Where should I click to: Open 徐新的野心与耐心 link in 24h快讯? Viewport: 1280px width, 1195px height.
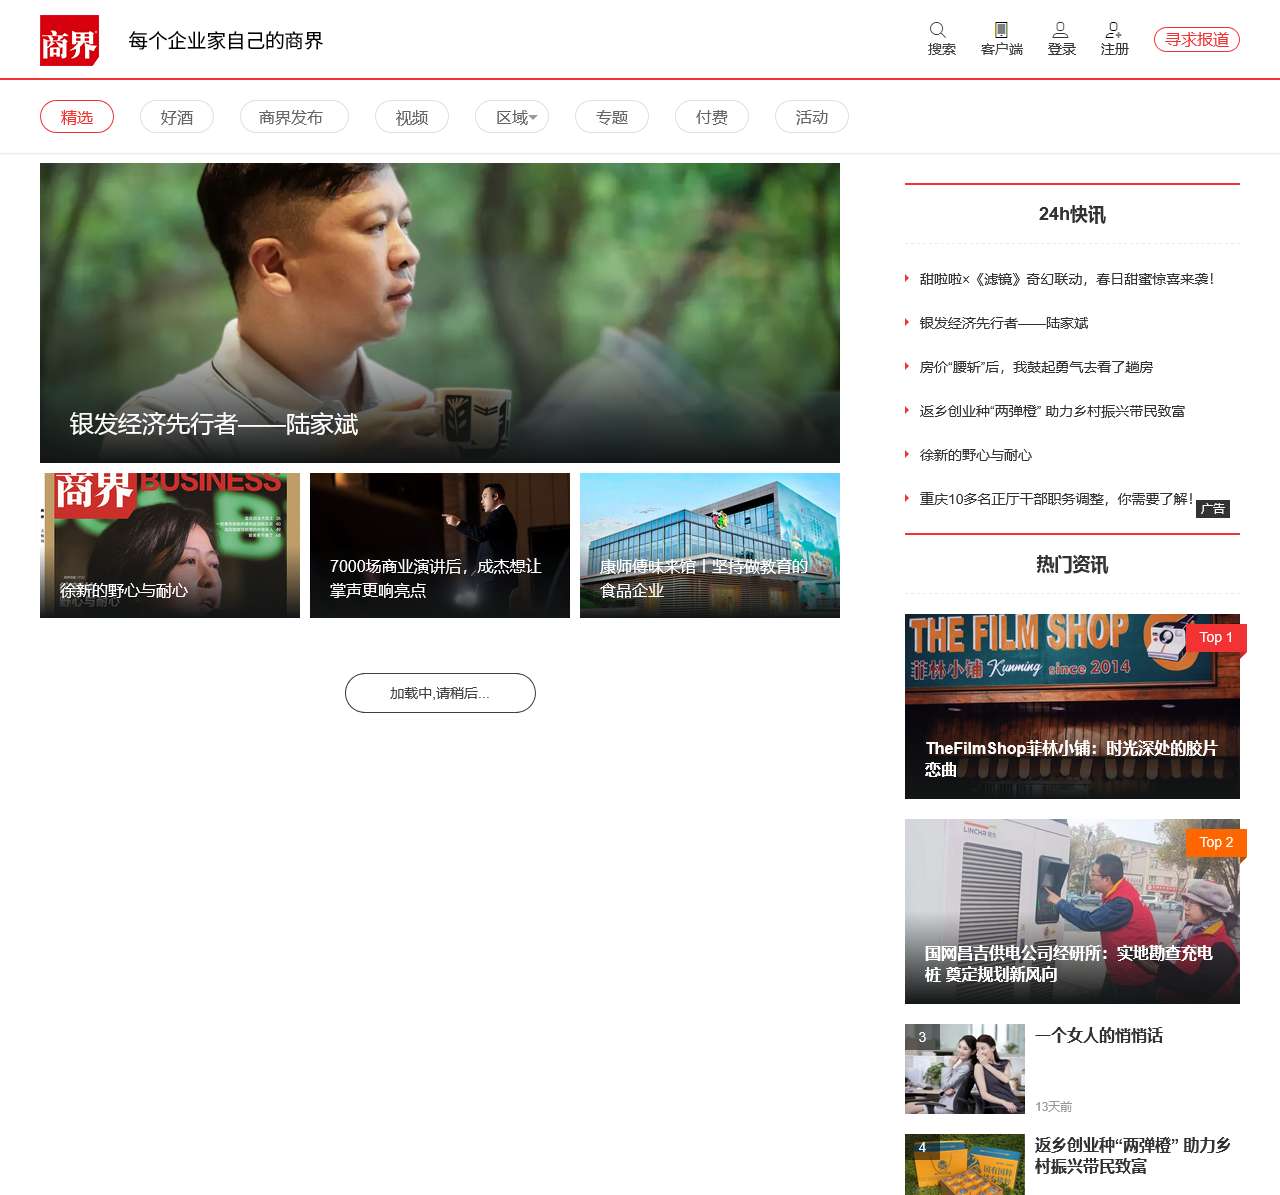coord(976,455)
